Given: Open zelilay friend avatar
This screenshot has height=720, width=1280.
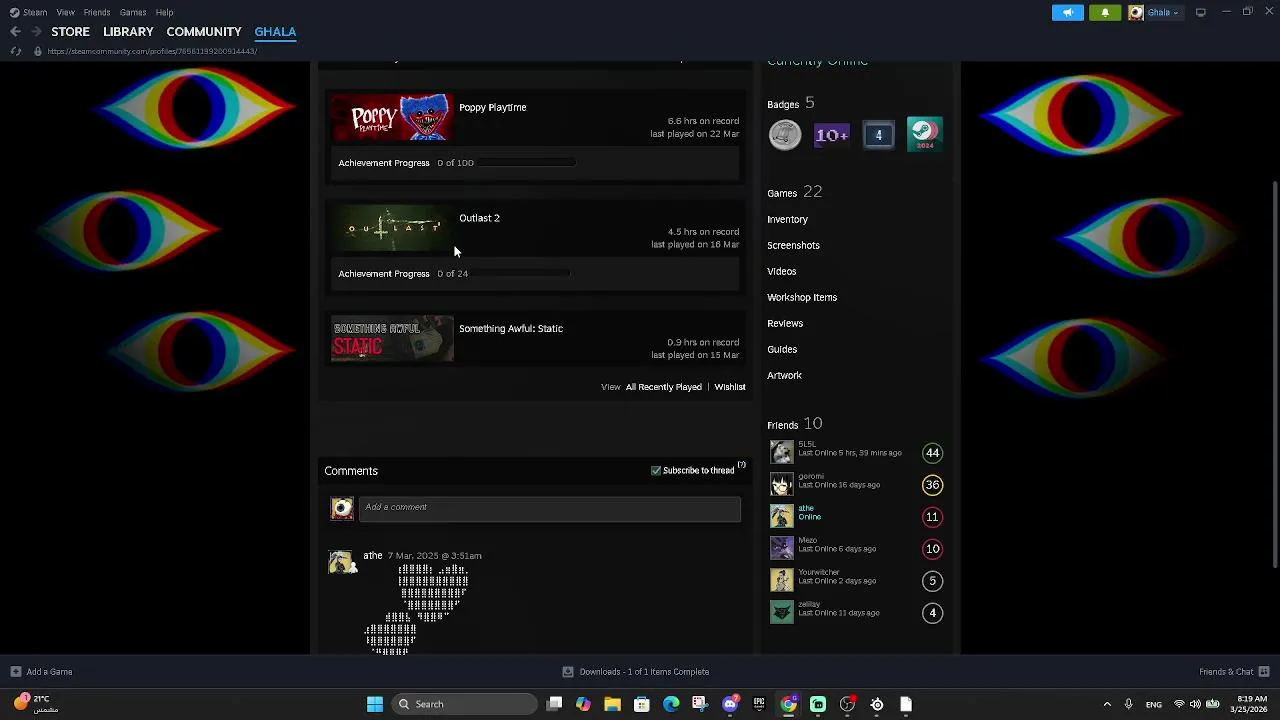Looking at the screenshot, I should pyautogui.click(x=782, y=612).
